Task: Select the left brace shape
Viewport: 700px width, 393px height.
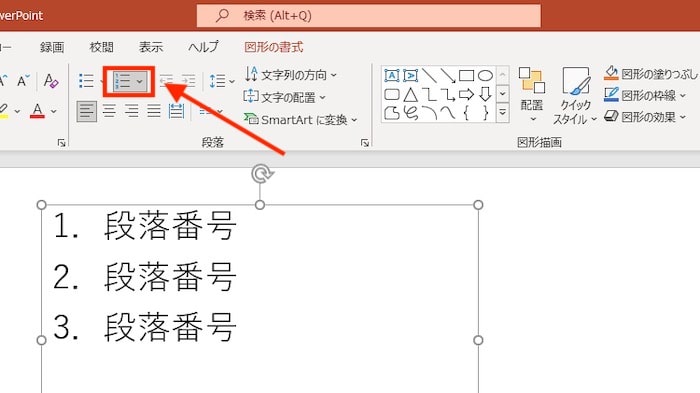Action: click(x=466, y=113)
